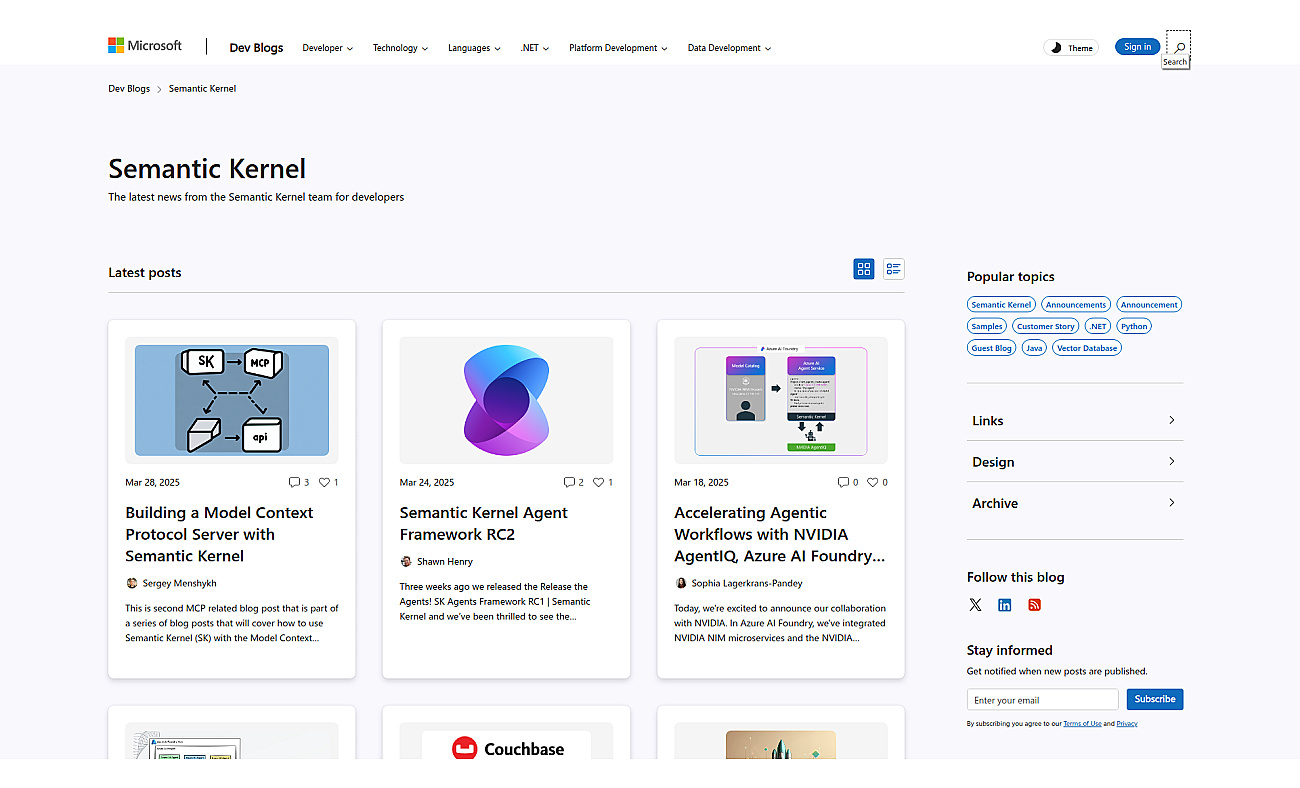This screenshot has height=788, width=1300.
Task: Click excerpt starting 'Today, we're excited to announce'
Action: [780, 623]
